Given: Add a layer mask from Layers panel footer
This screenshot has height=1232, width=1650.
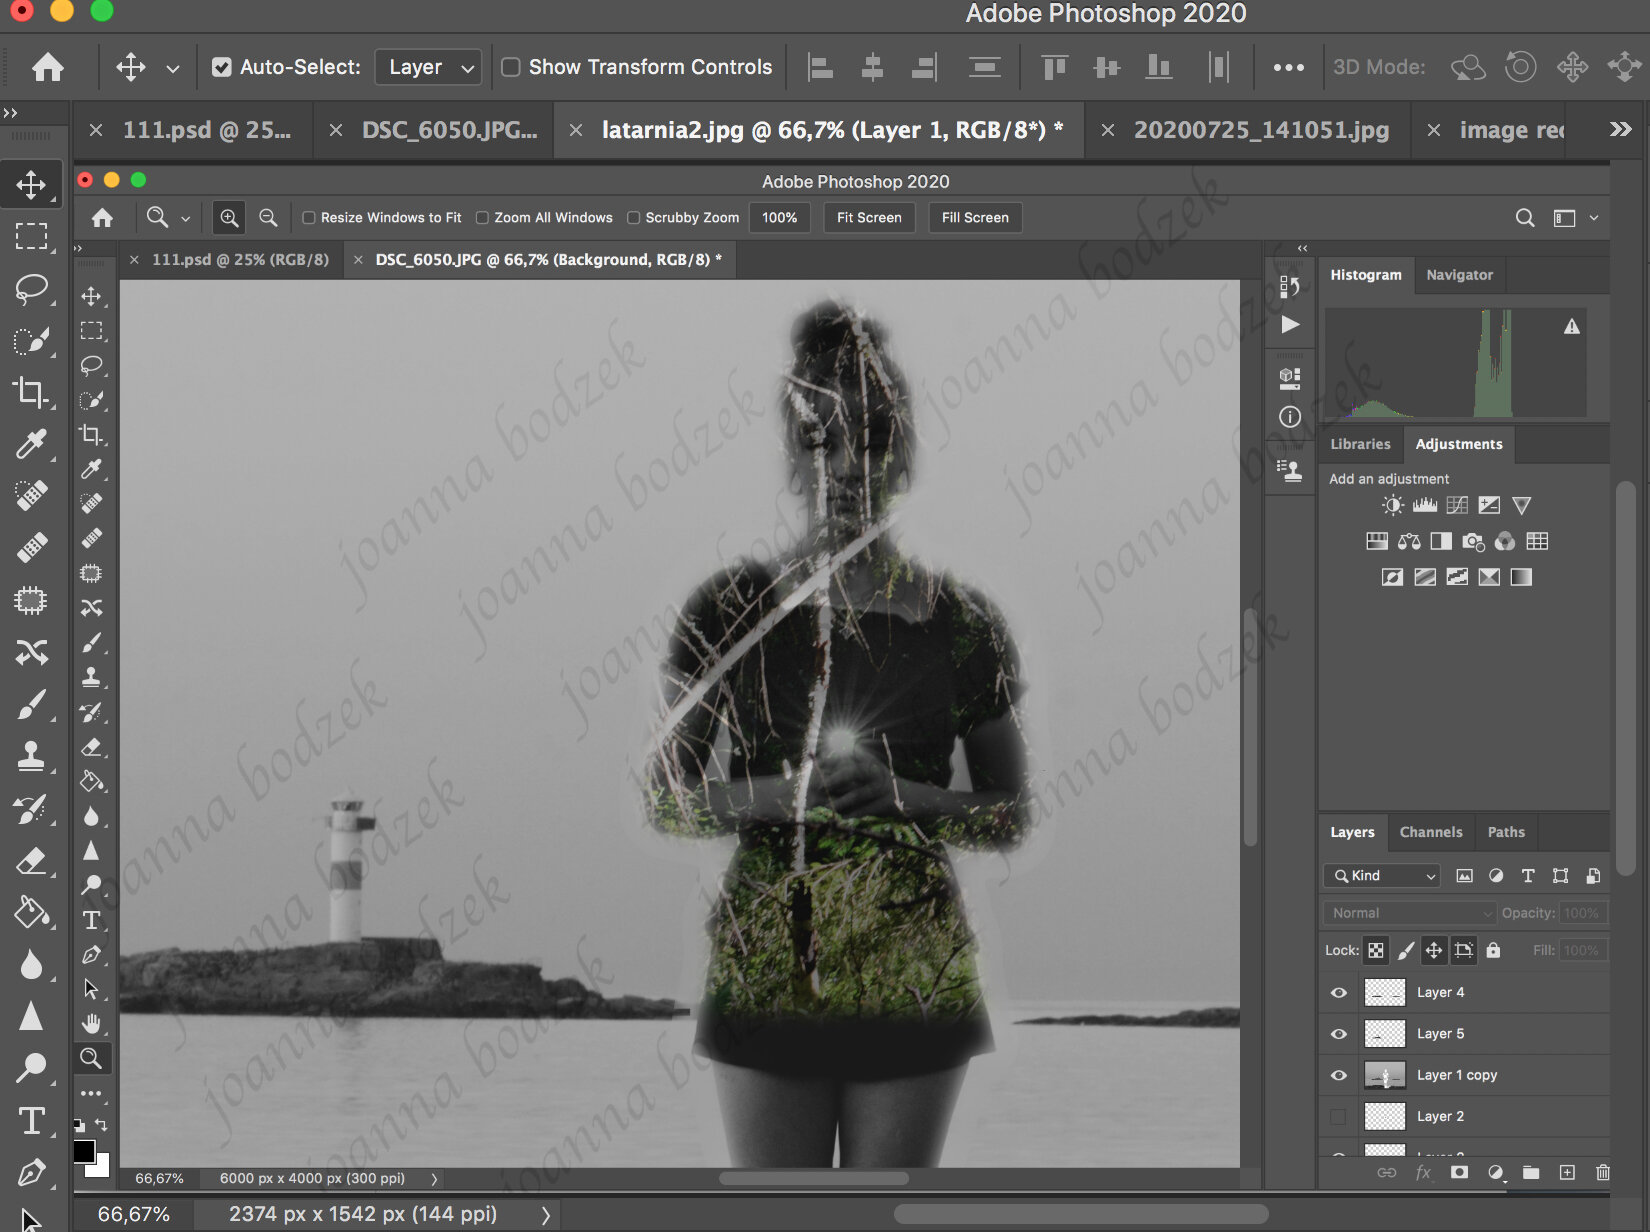Looking at the screenshot, I should (1459, 1172).
